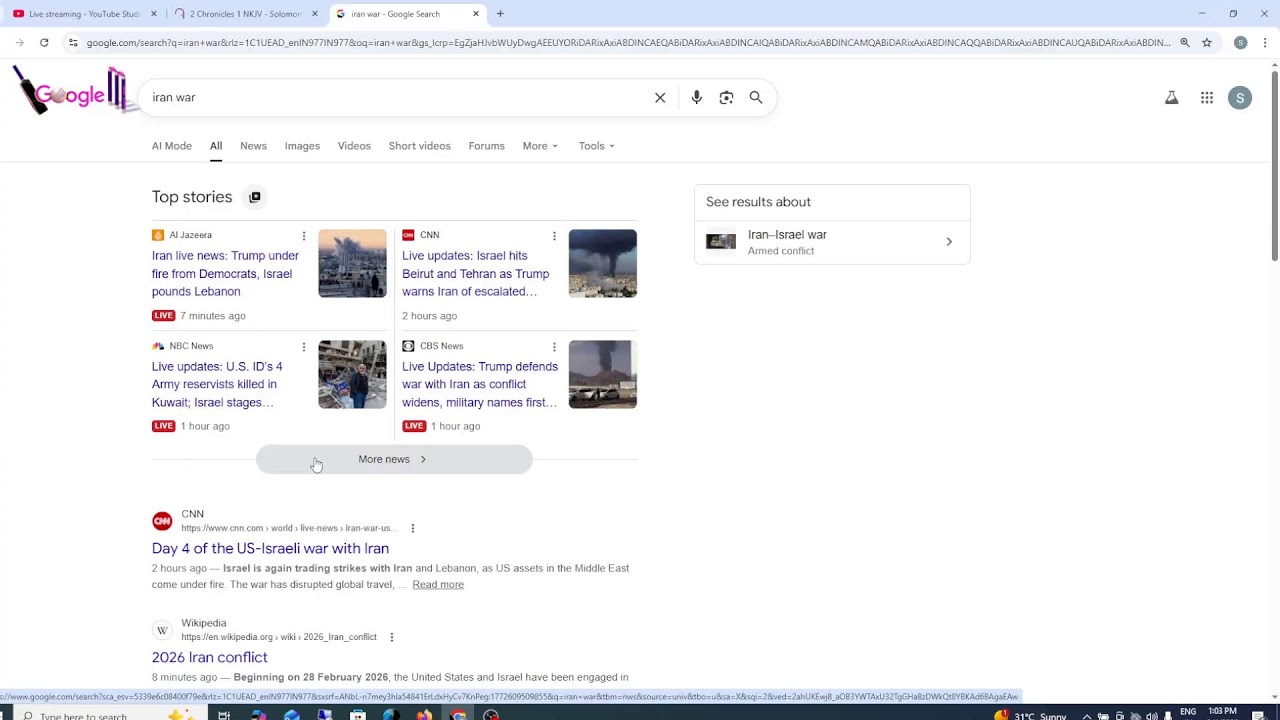
Task: Click the browser address bar URL
Action: (x=628, y=43)
